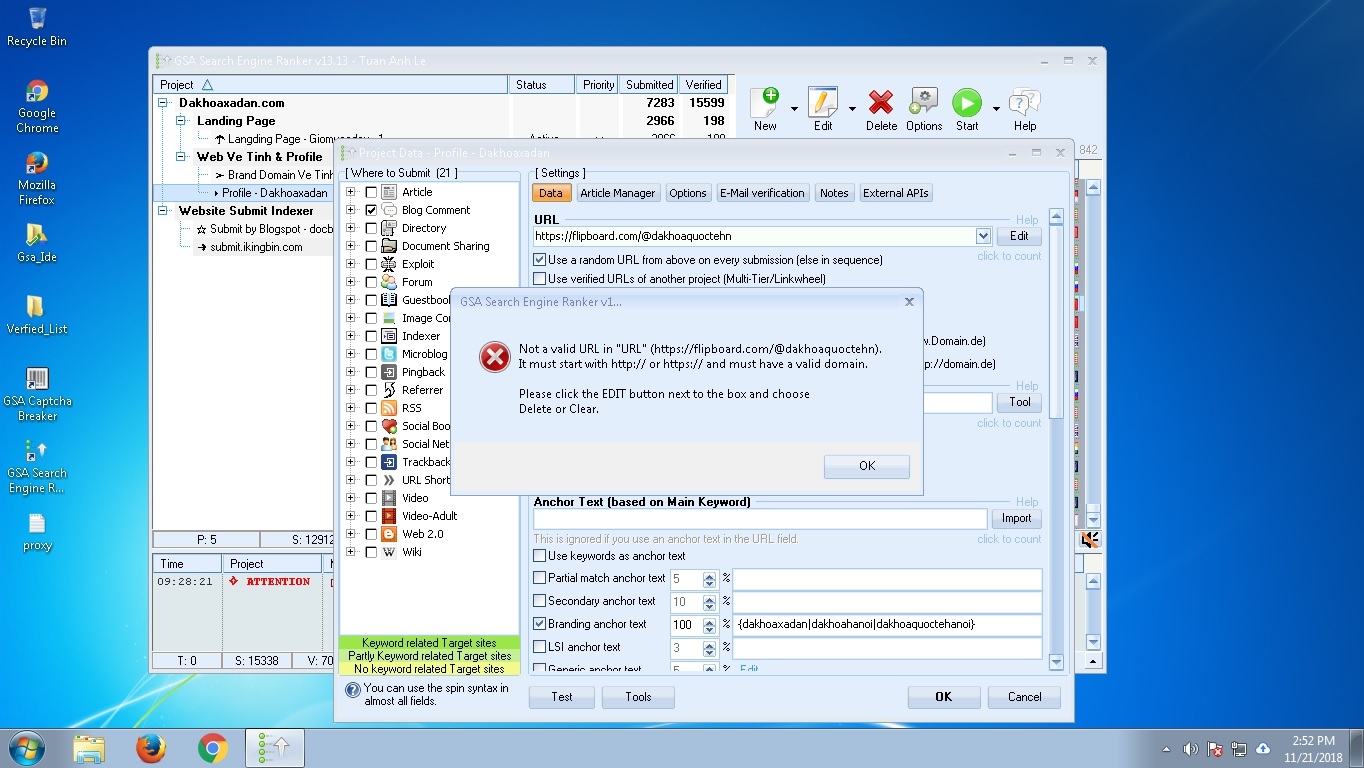
Task: Switch to the Article Manager tab
Action: 618,193
